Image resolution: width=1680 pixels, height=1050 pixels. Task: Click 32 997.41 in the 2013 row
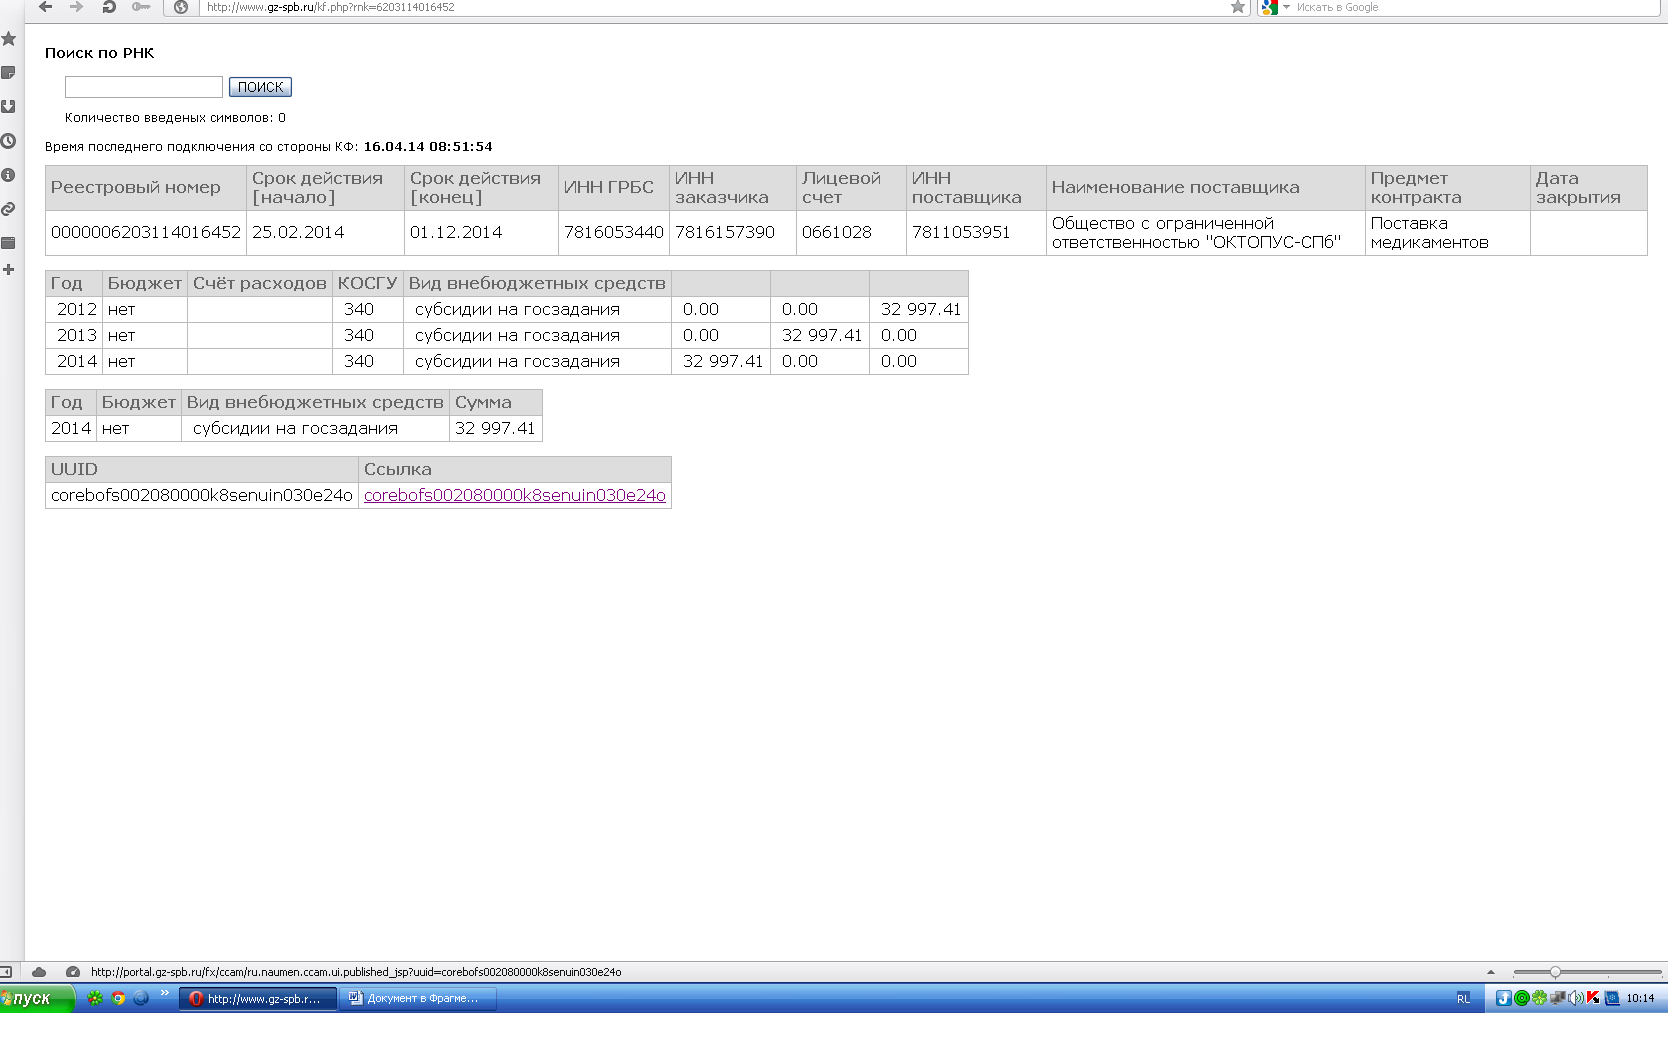coord(821,336)
